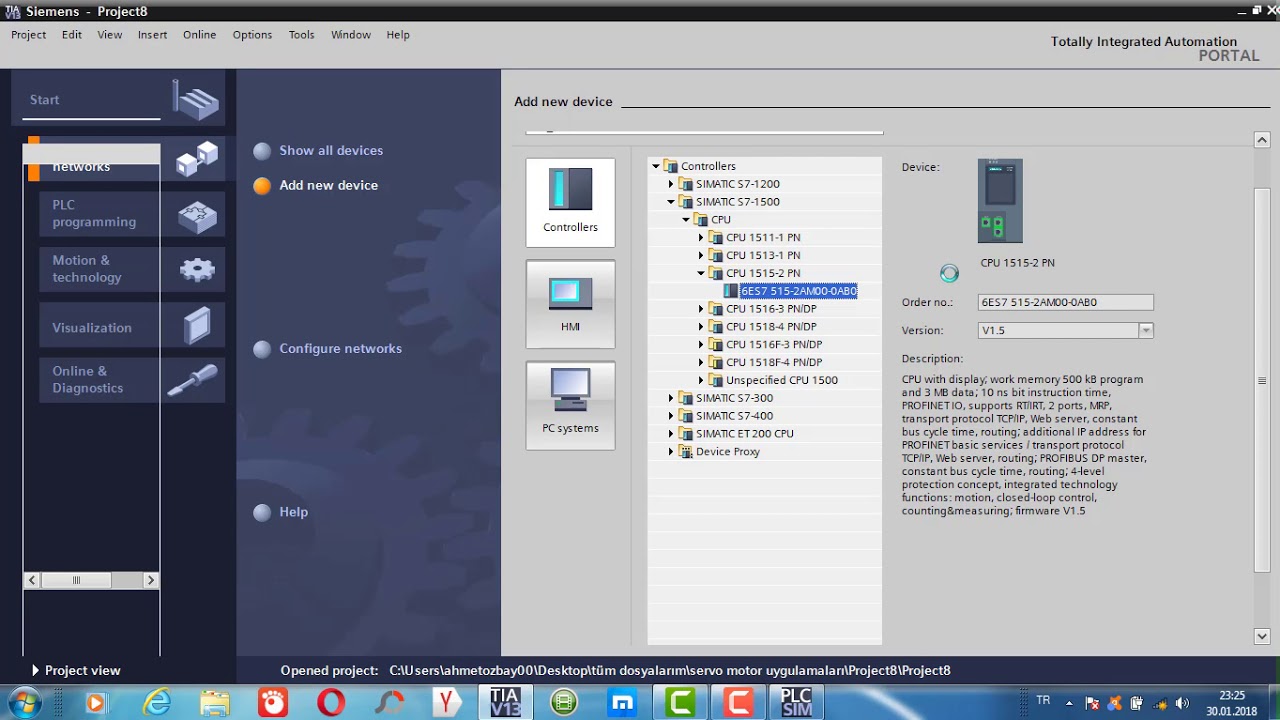Image resolution: width=1280 pixels, height=720 pixels.
Task: Open the Project menu
Action: [28, 35]
